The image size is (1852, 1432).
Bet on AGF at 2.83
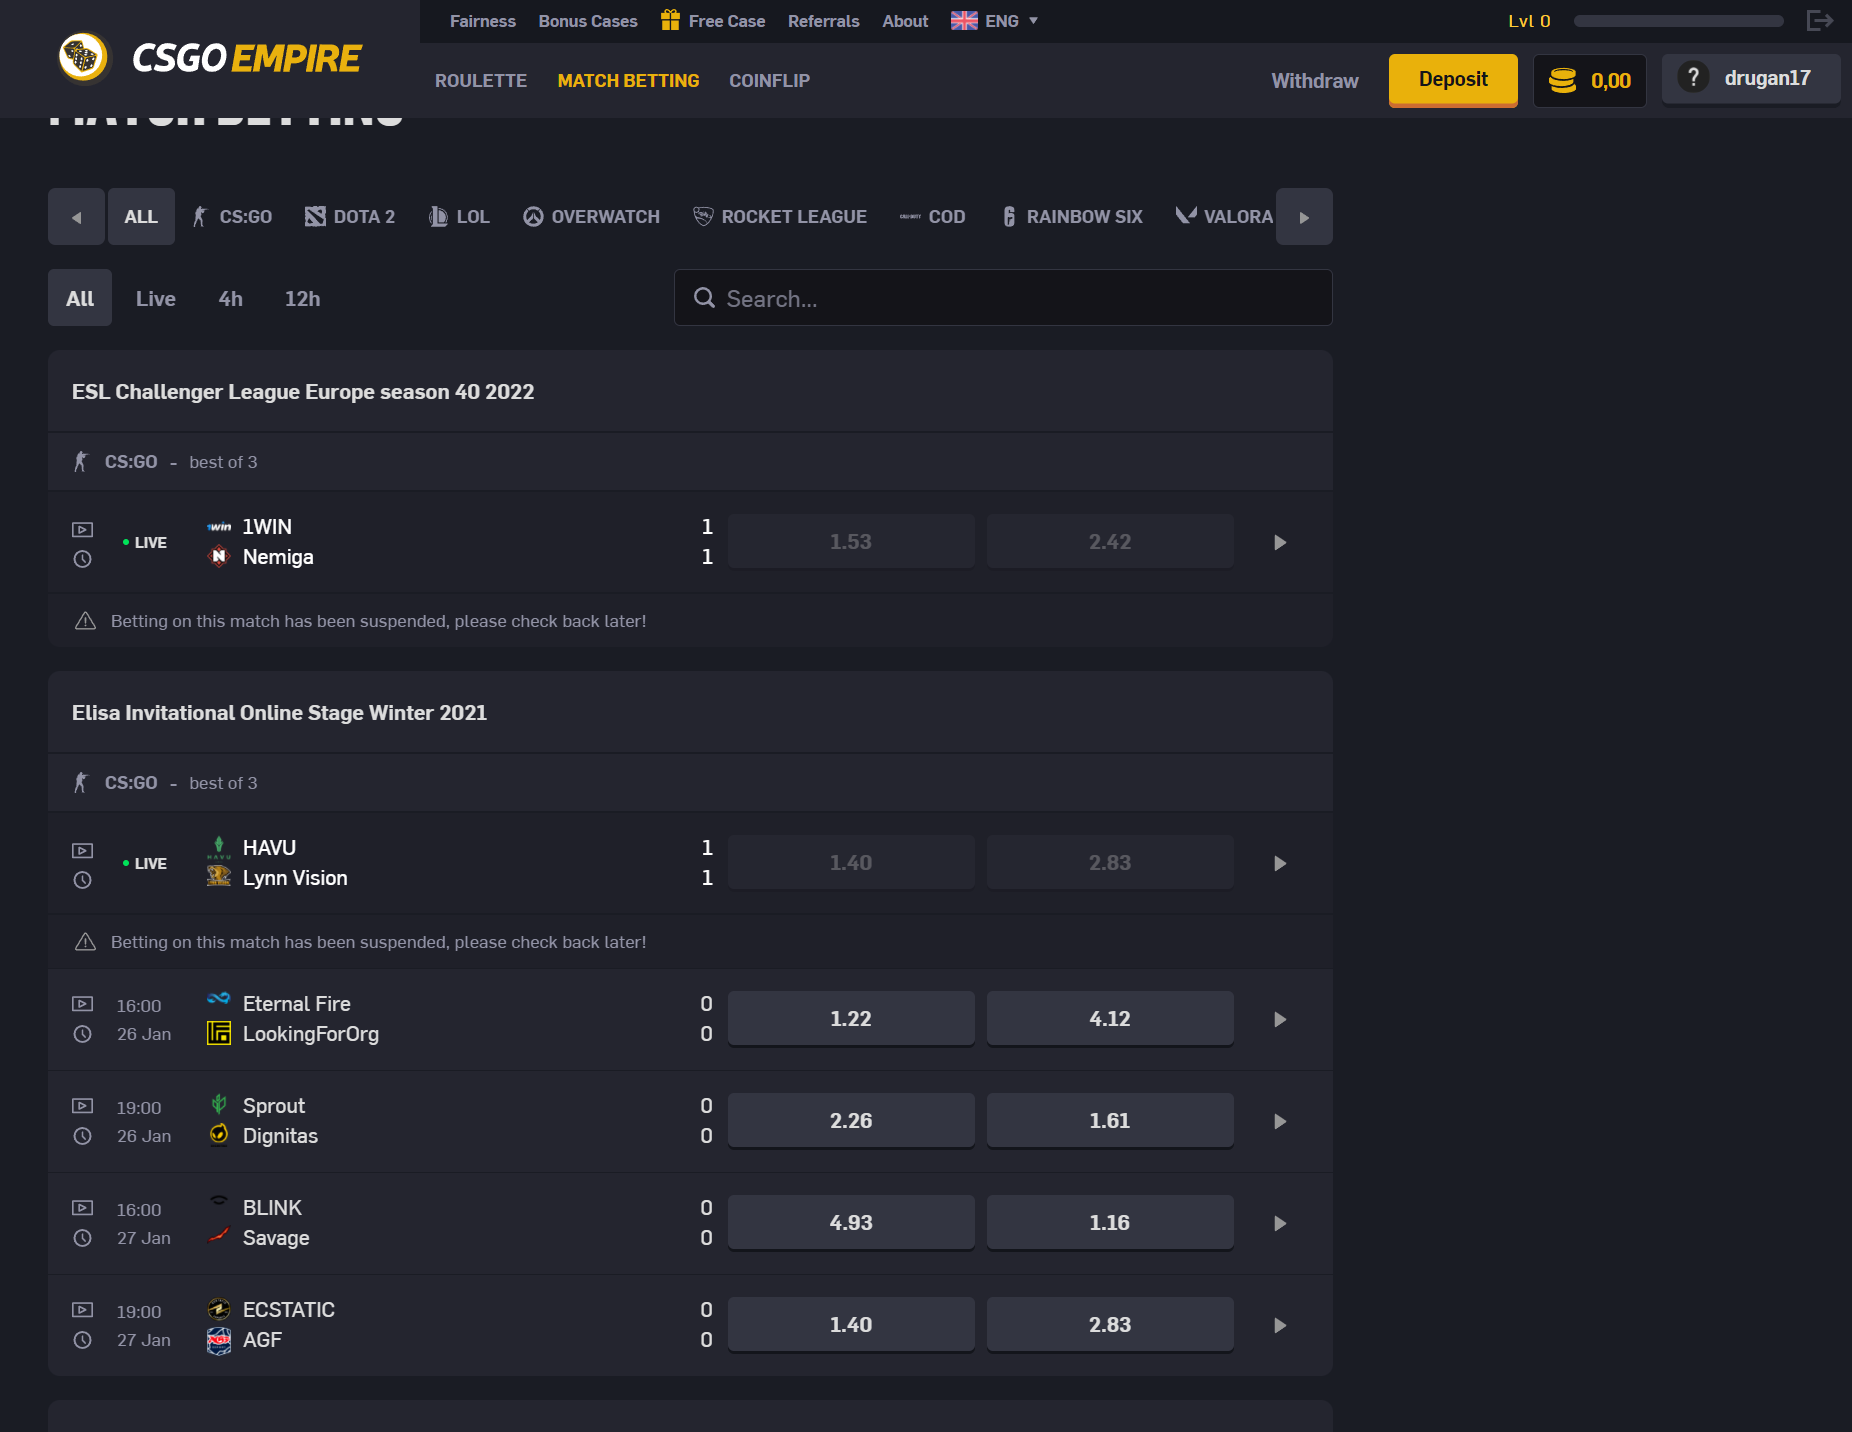click(1110, 1325)
